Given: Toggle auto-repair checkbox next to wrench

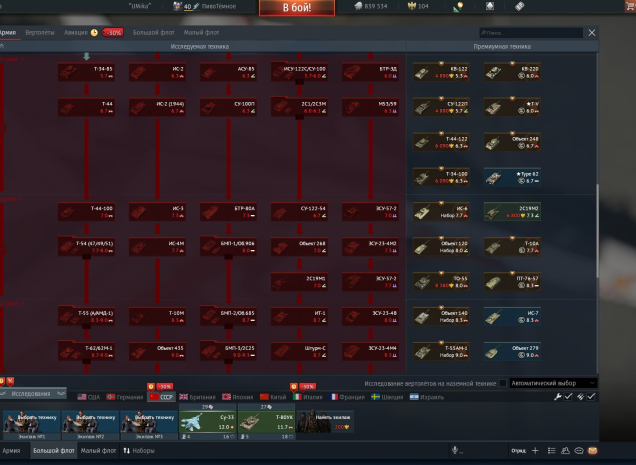Looking at the screenshot, I should [x=568, y=397].
